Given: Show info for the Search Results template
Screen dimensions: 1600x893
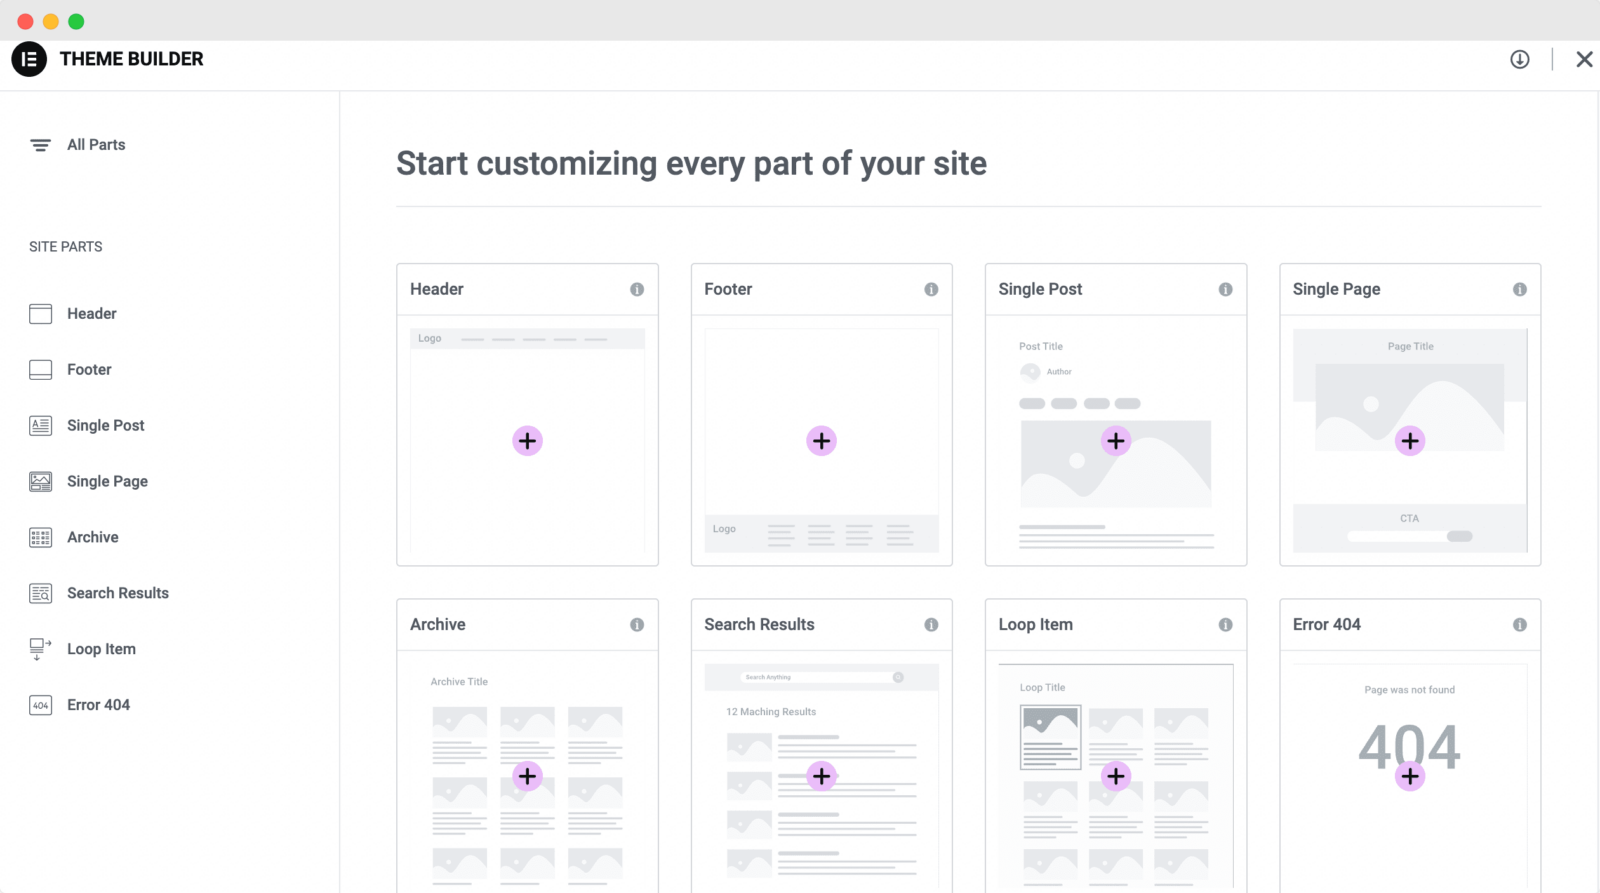Looking at the screenshot, I should pos(931,624).
